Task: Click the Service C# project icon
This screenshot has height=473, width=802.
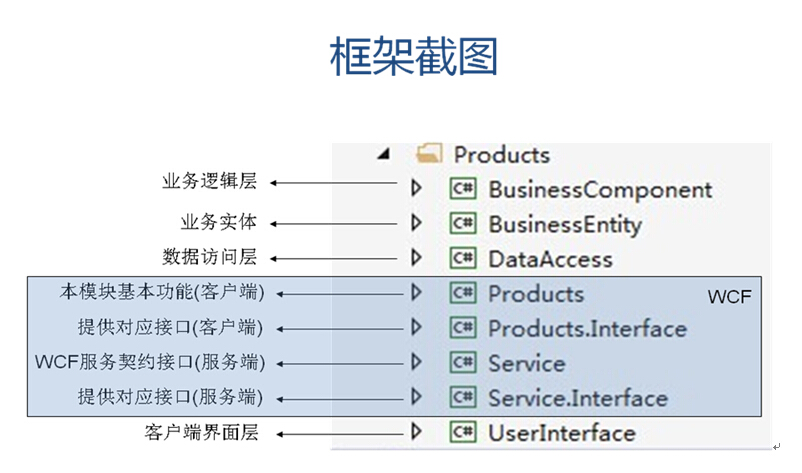Action: click(463, 363)
